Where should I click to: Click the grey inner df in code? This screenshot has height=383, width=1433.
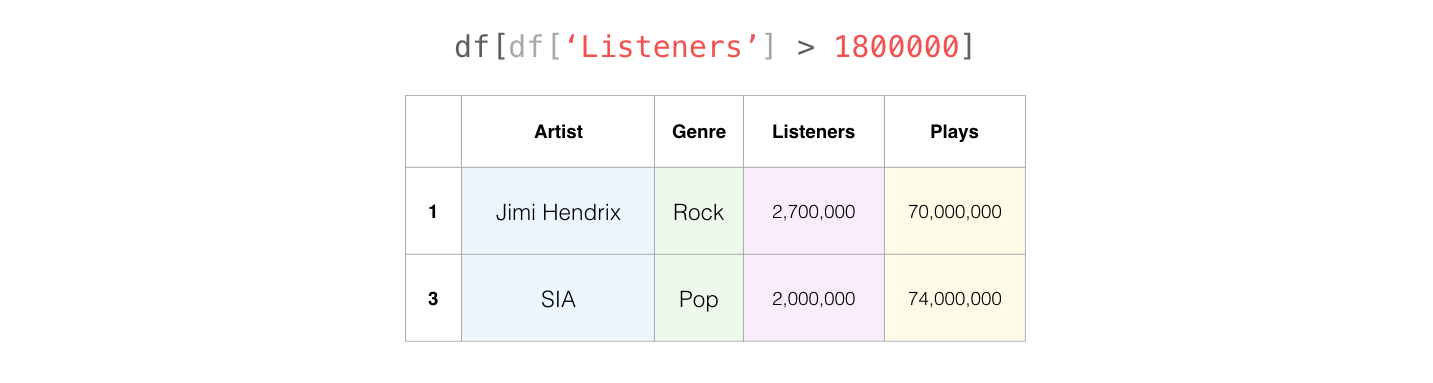[526, 46]
